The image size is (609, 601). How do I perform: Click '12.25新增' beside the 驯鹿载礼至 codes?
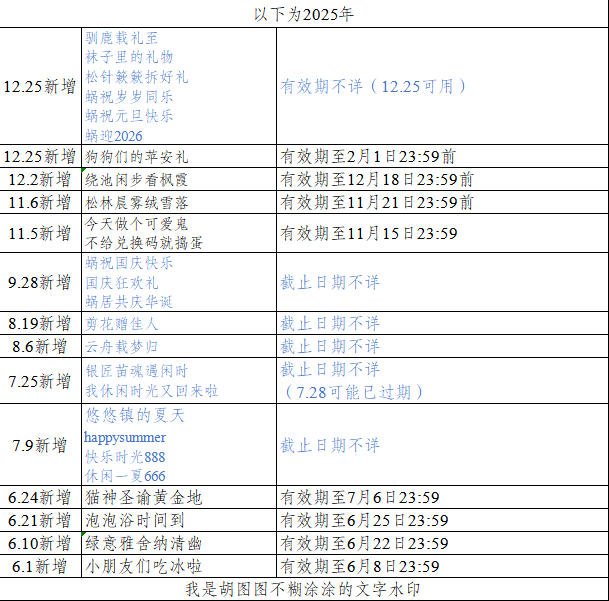pos(40,86)
